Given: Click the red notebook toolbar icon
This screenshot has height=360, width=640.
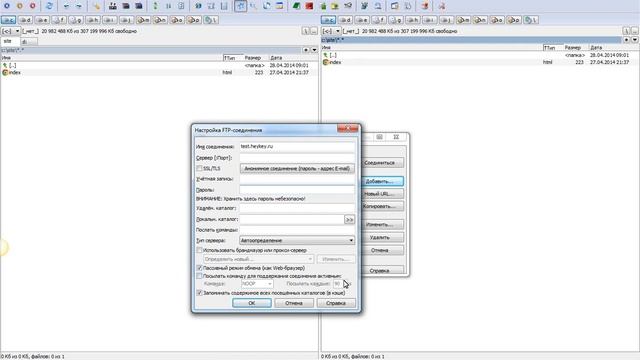Looking at the screenshot, I should coord(309,6).
